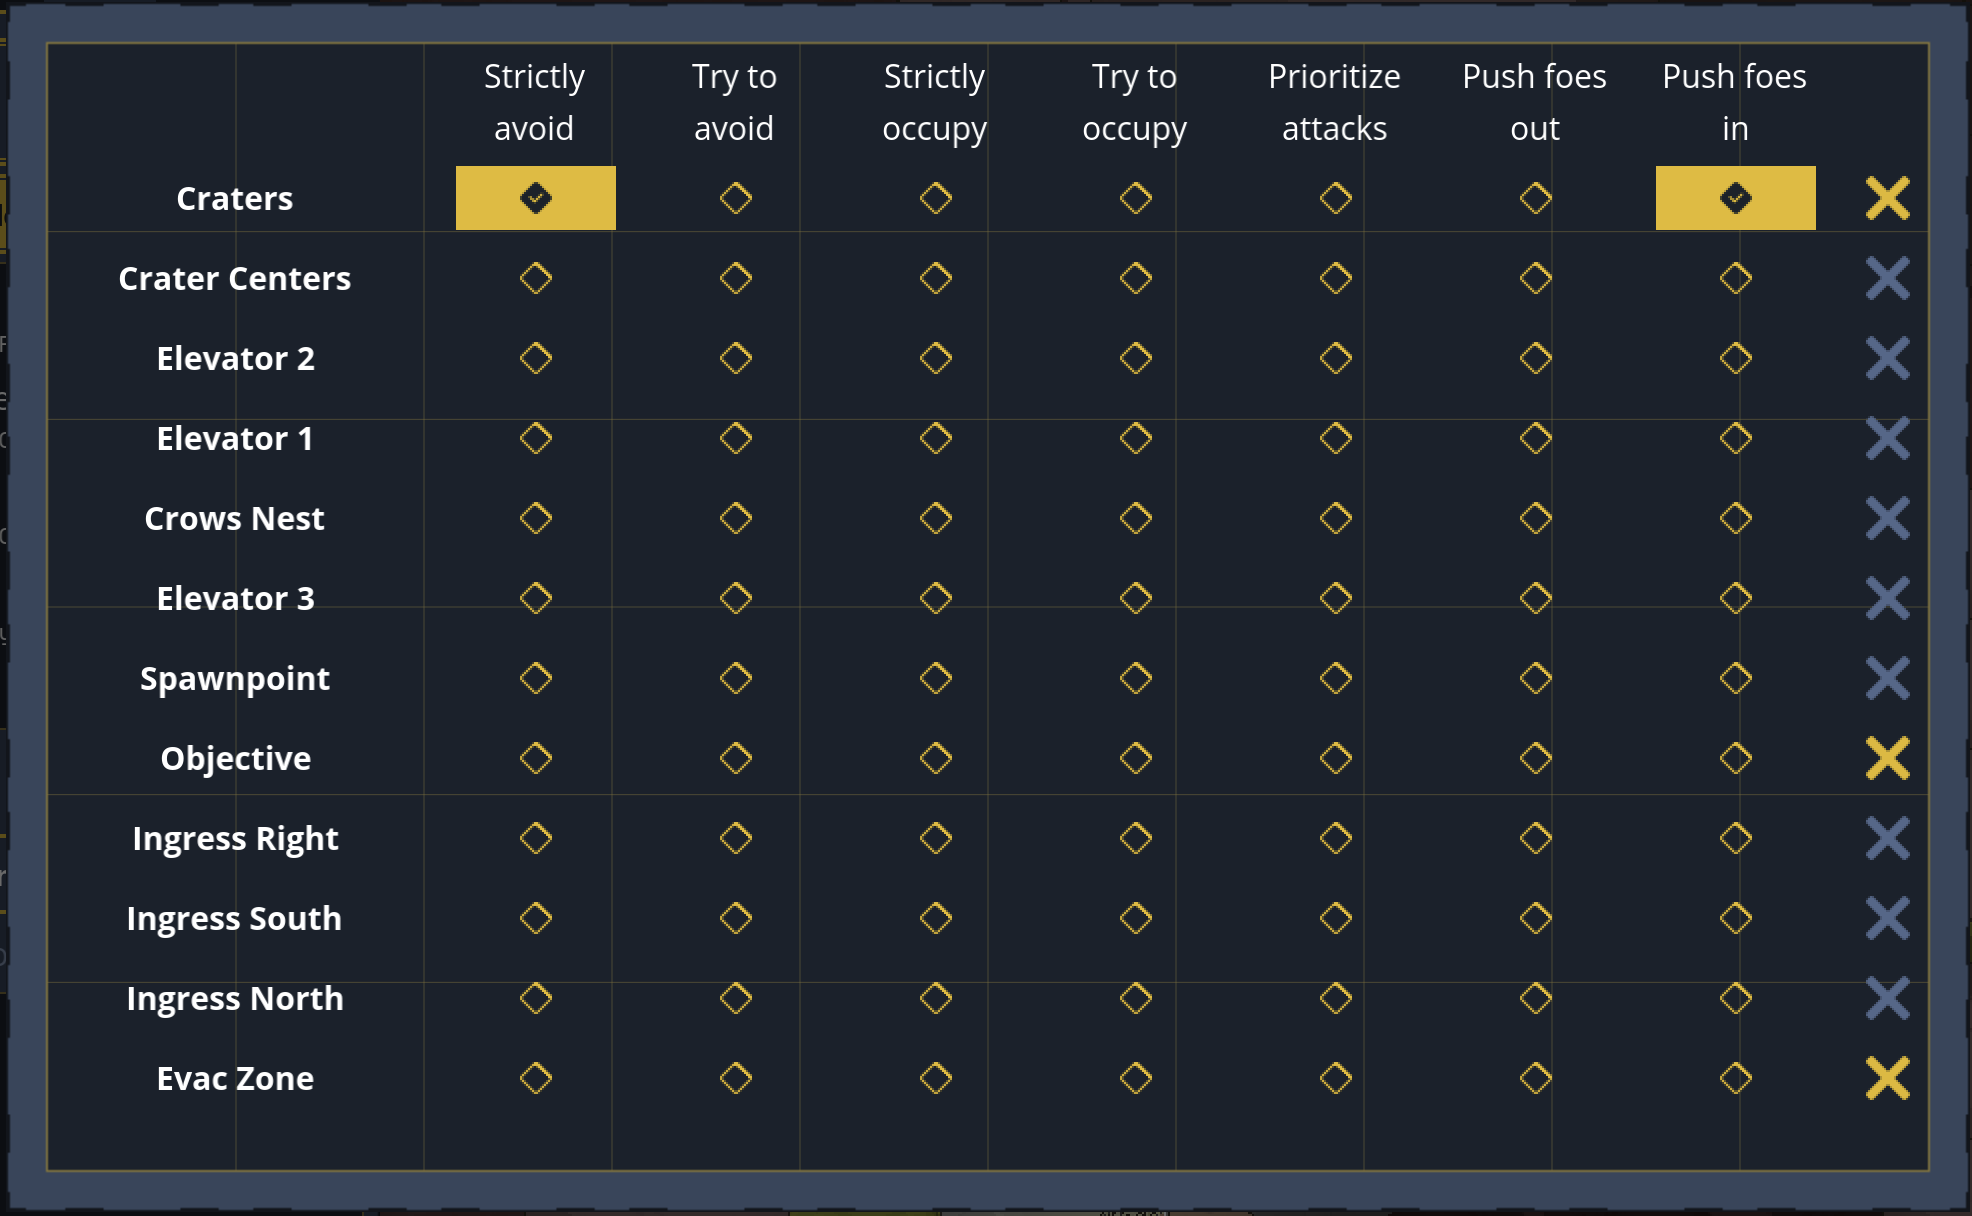
Task: Check Strictly avoid for Crater Centers
Action: (x=536, y=278)
